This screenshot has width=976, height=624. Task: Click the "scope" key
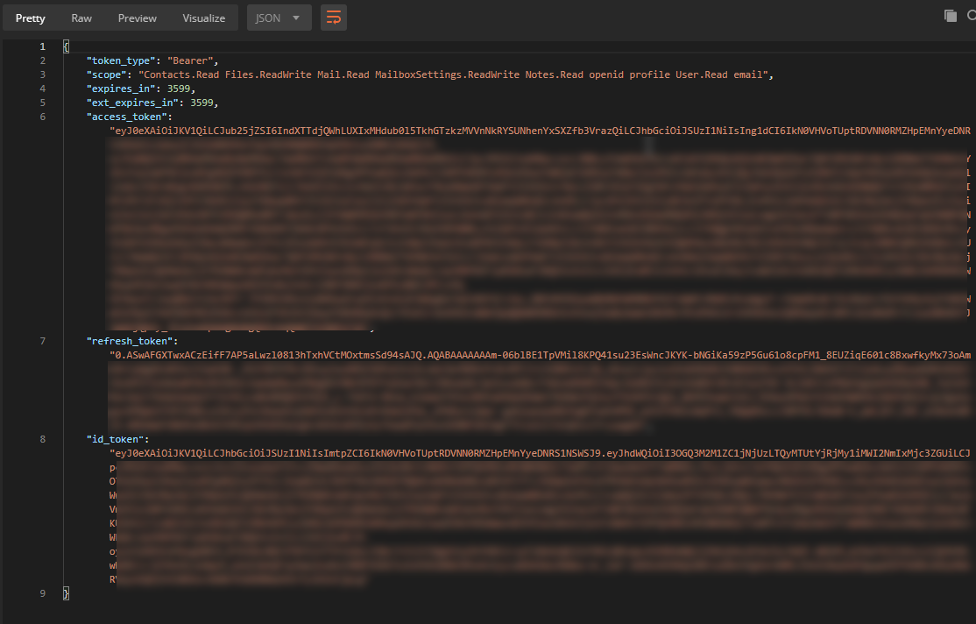[106, 75]
